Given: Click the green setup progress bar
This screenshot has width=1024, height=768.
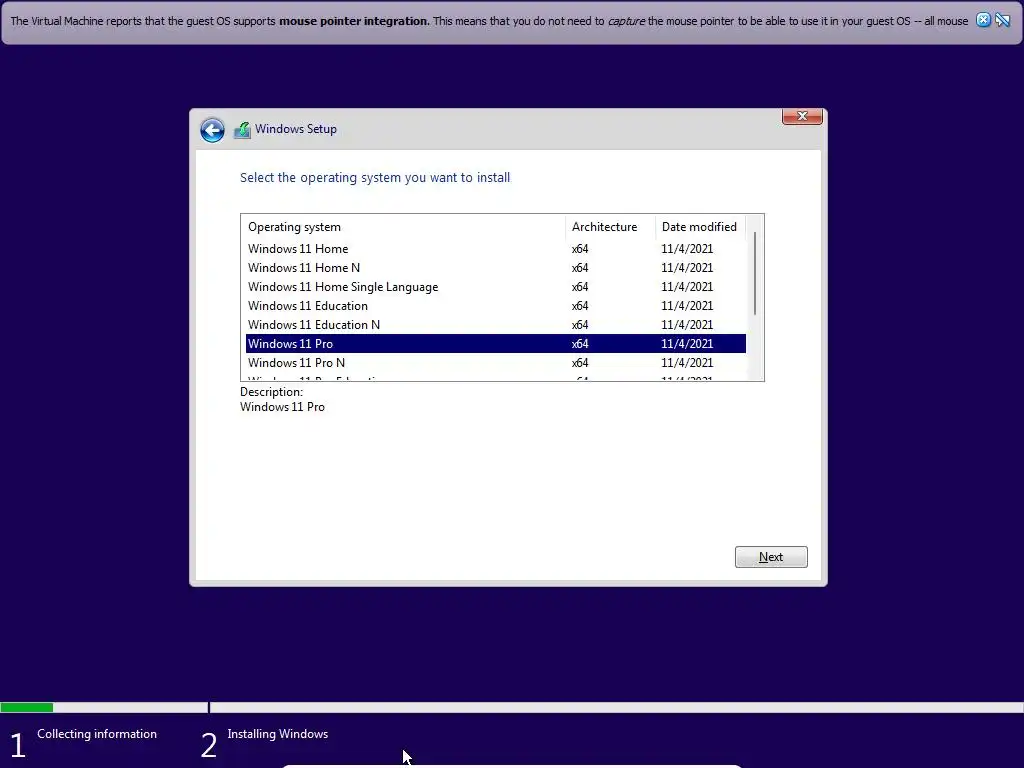Looking at the screenshot, I should coord(27,707).
